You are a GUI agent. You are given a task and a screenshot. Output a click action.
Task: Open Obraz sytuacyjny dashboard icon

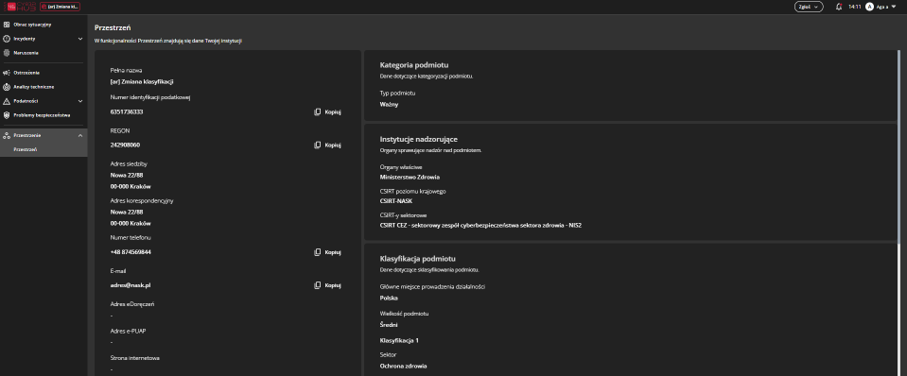7,25
